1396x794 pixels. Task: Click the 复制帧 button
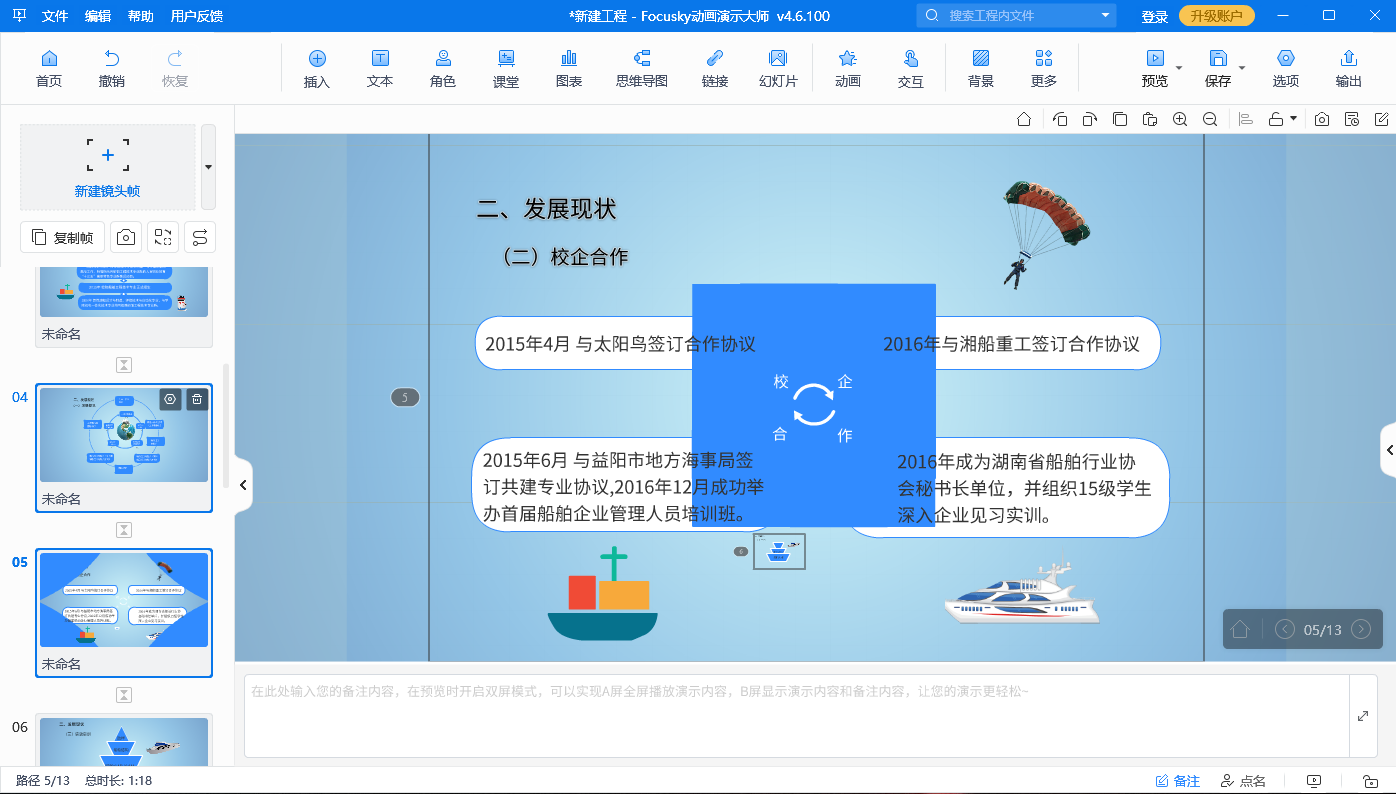[62, 237]
